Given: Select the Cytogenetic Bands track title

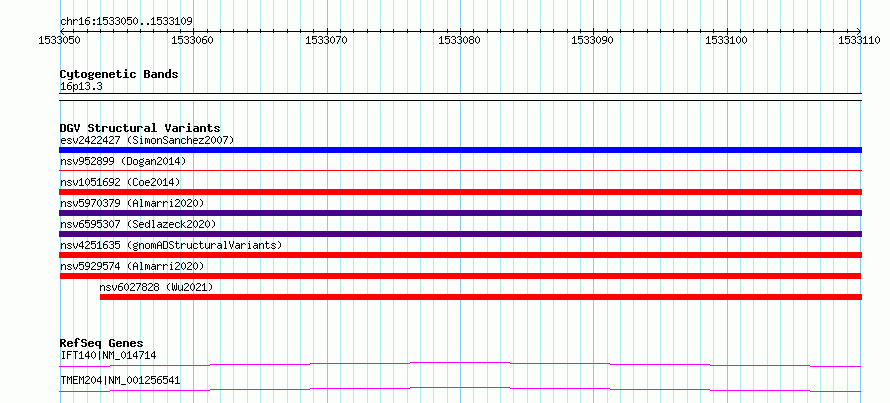Looking at the screenshot, I should click(x=119, y=74).
